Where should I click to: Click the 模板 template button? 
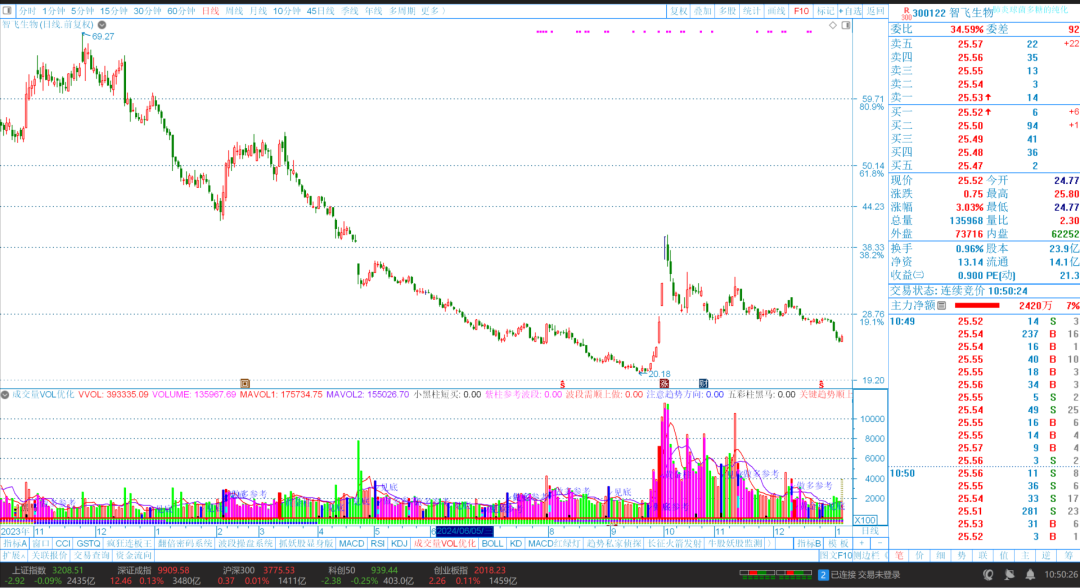(838, 543)
